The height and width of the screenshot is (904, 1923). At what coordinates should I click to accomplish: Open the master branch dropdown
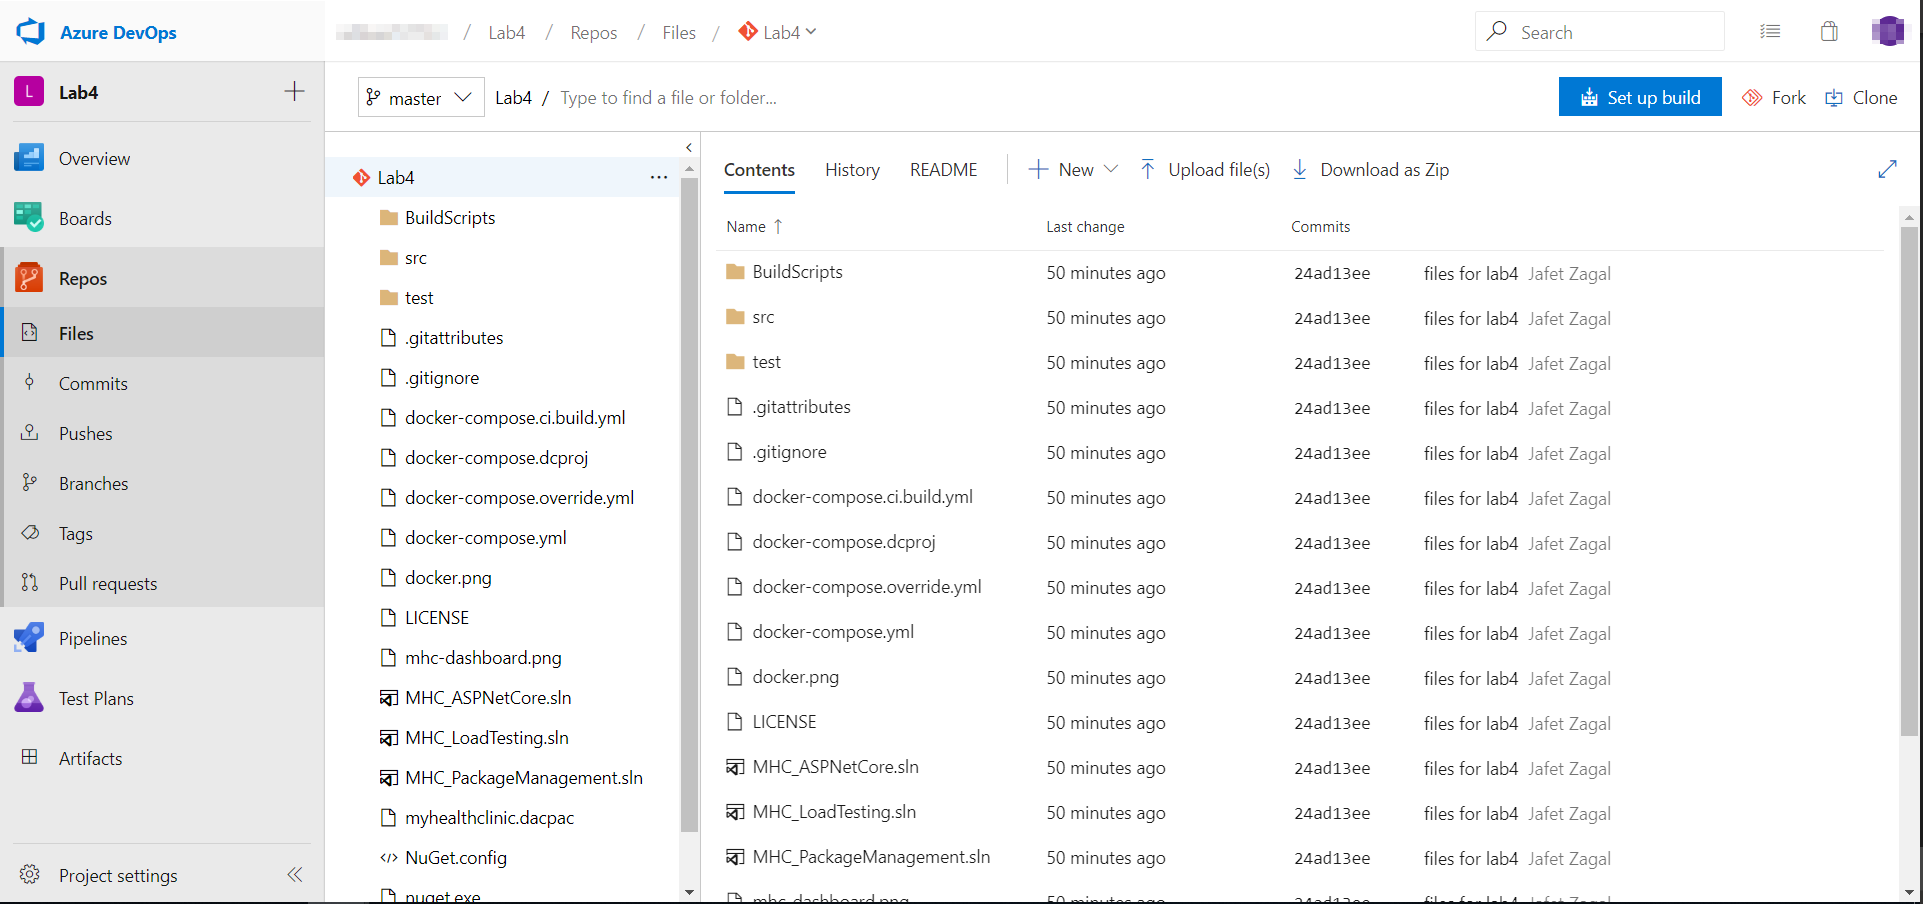click(x=421, y=97)
